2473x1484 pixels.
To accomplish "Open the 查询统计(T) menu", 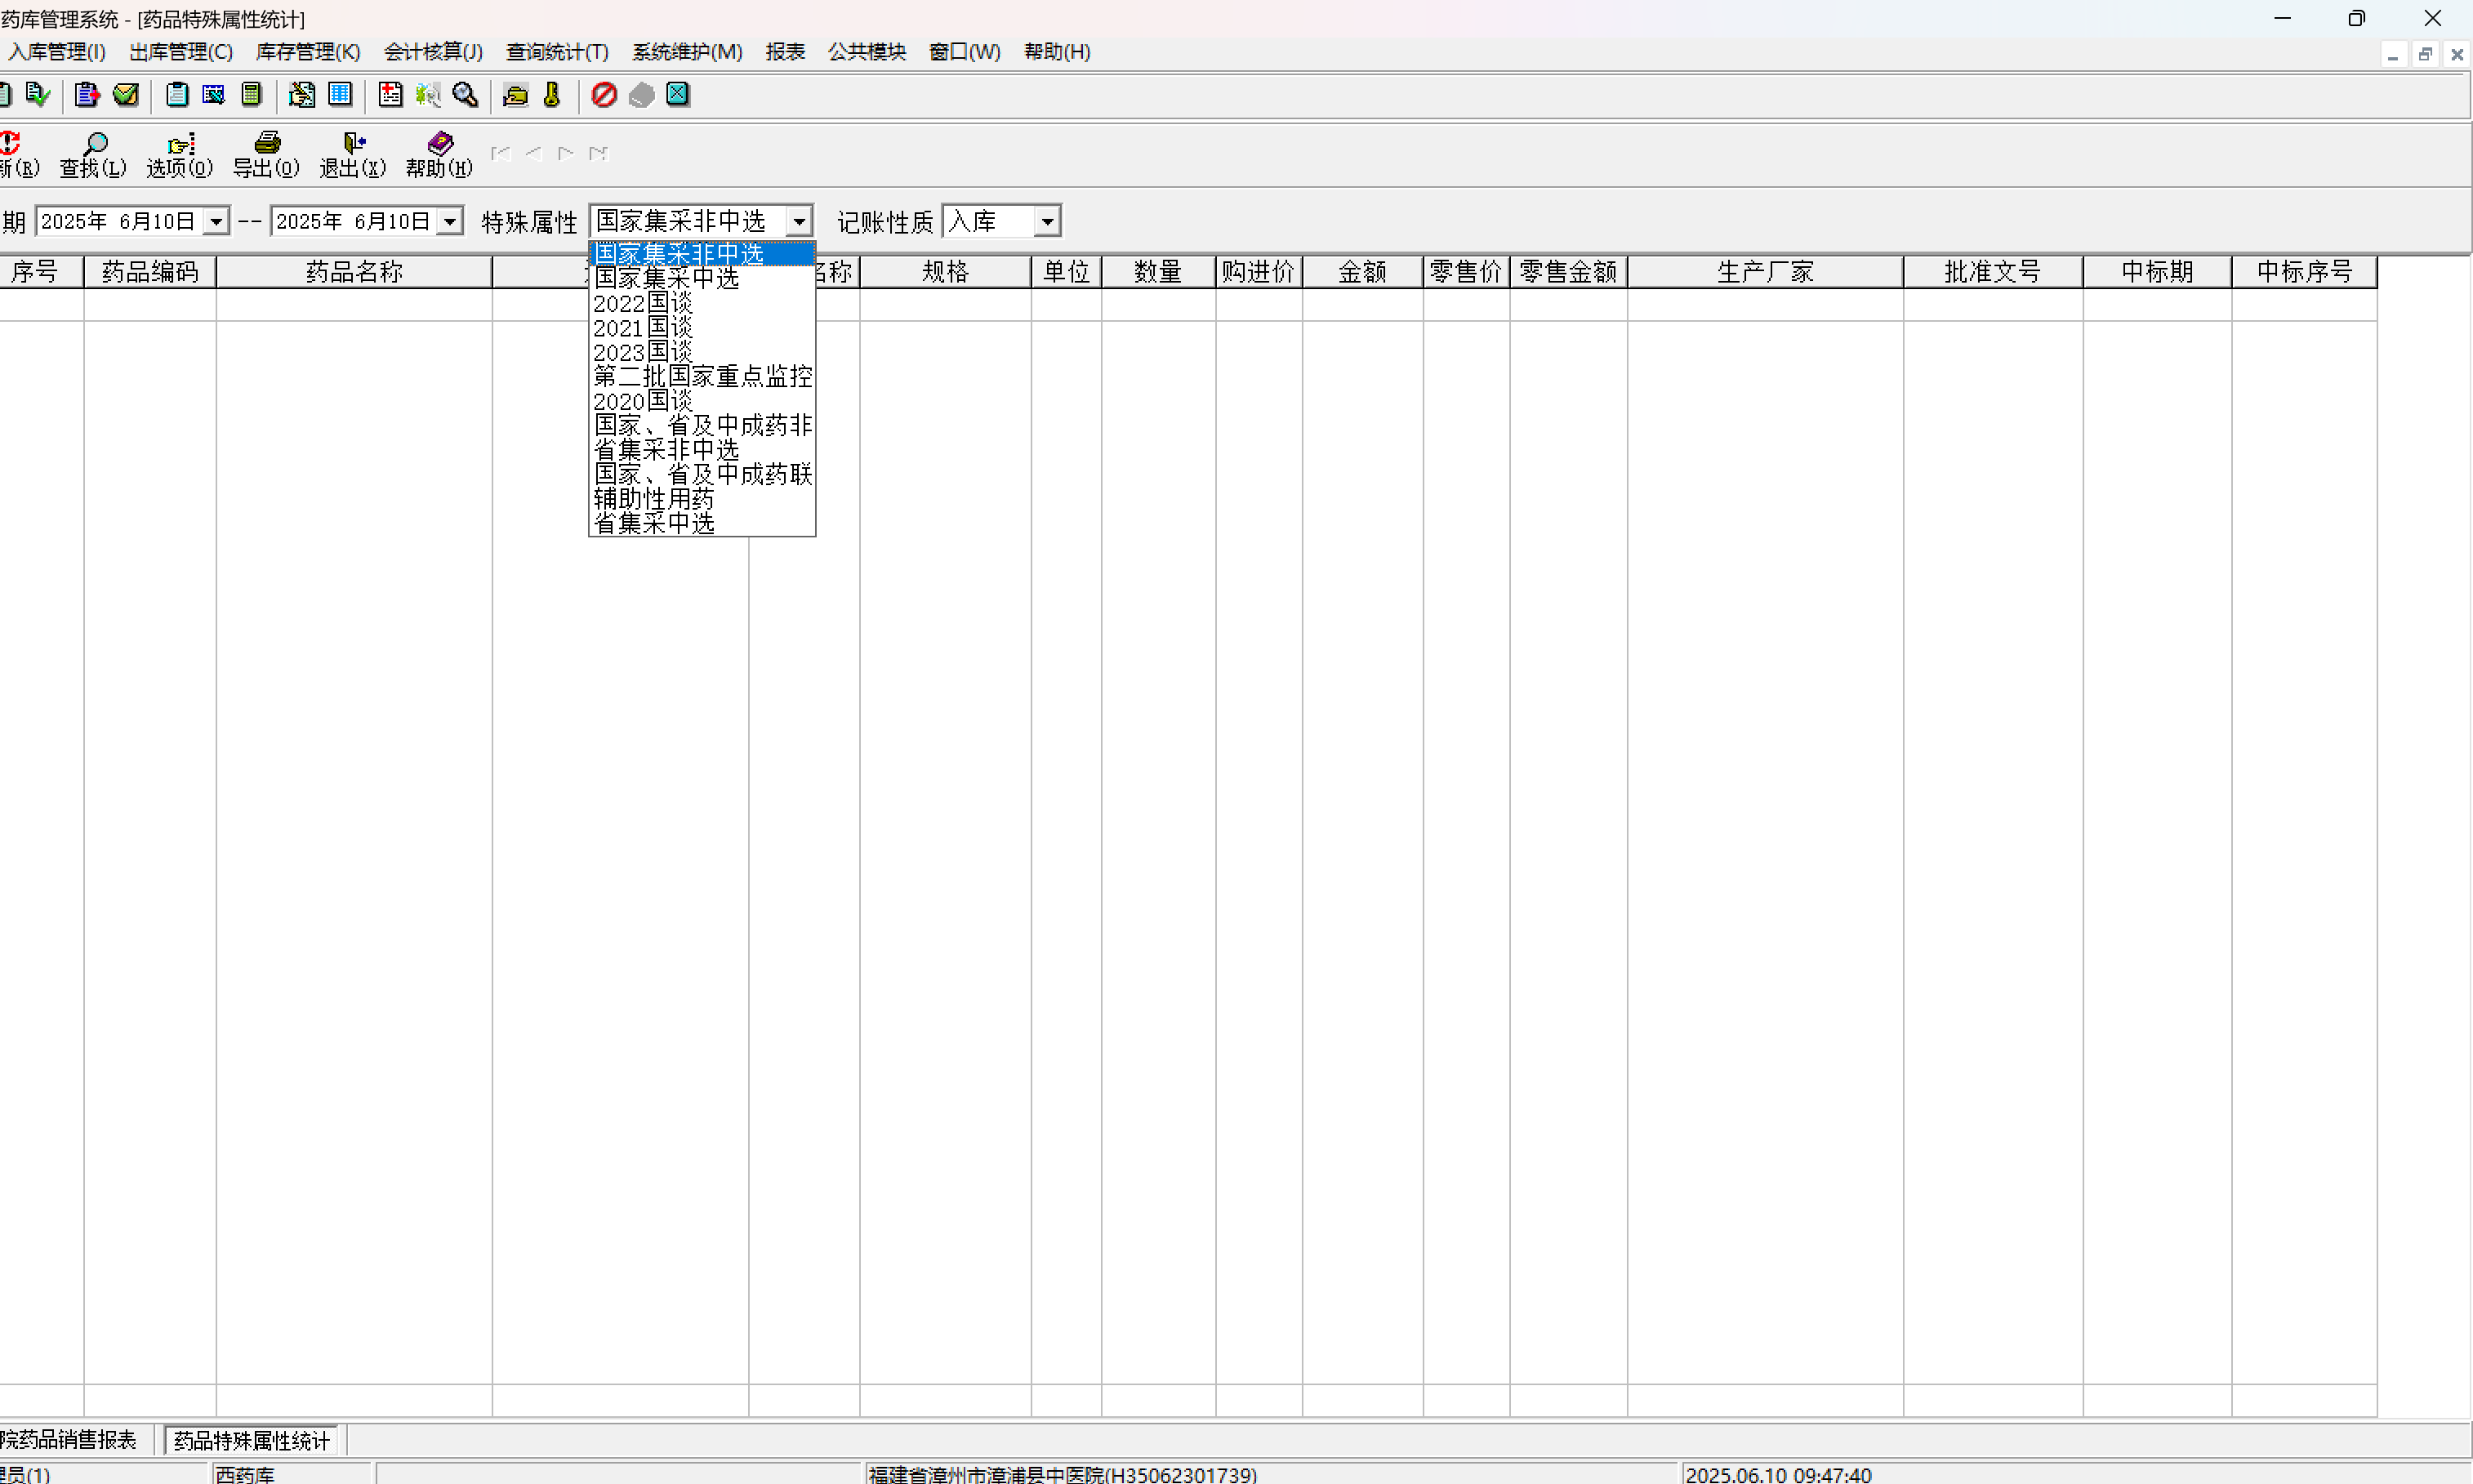I will (557, 52).
